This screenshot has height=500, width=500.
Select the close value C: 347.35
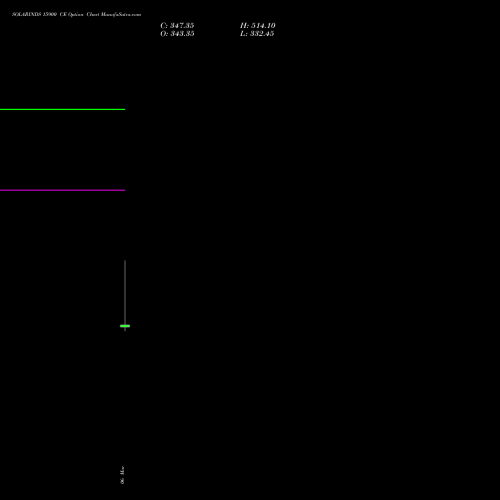click(x=177, y=26)
